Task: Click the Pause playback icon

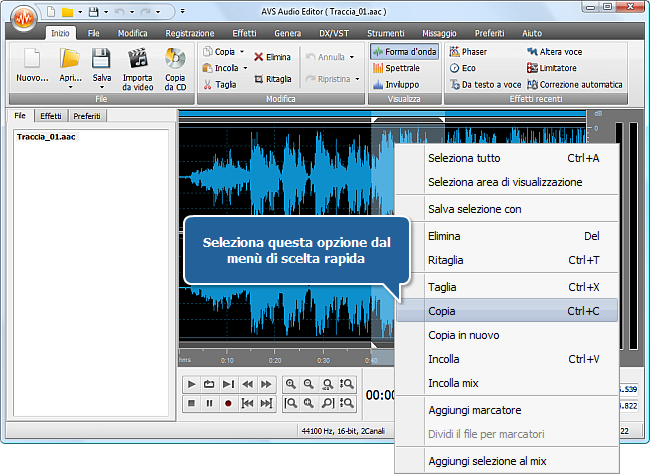Action: (x=210, y=403)
